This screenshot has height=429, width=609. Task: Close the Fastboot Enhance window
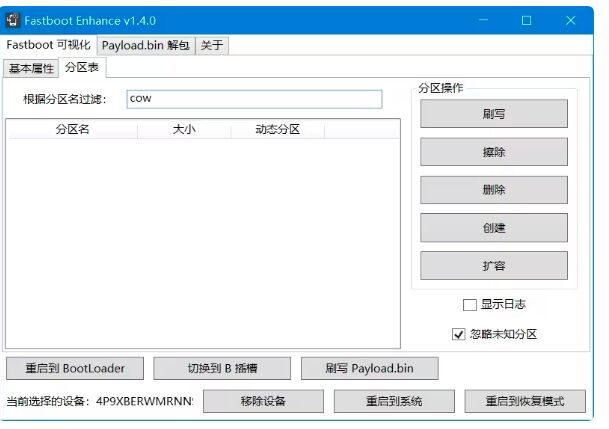click(570, 20)
